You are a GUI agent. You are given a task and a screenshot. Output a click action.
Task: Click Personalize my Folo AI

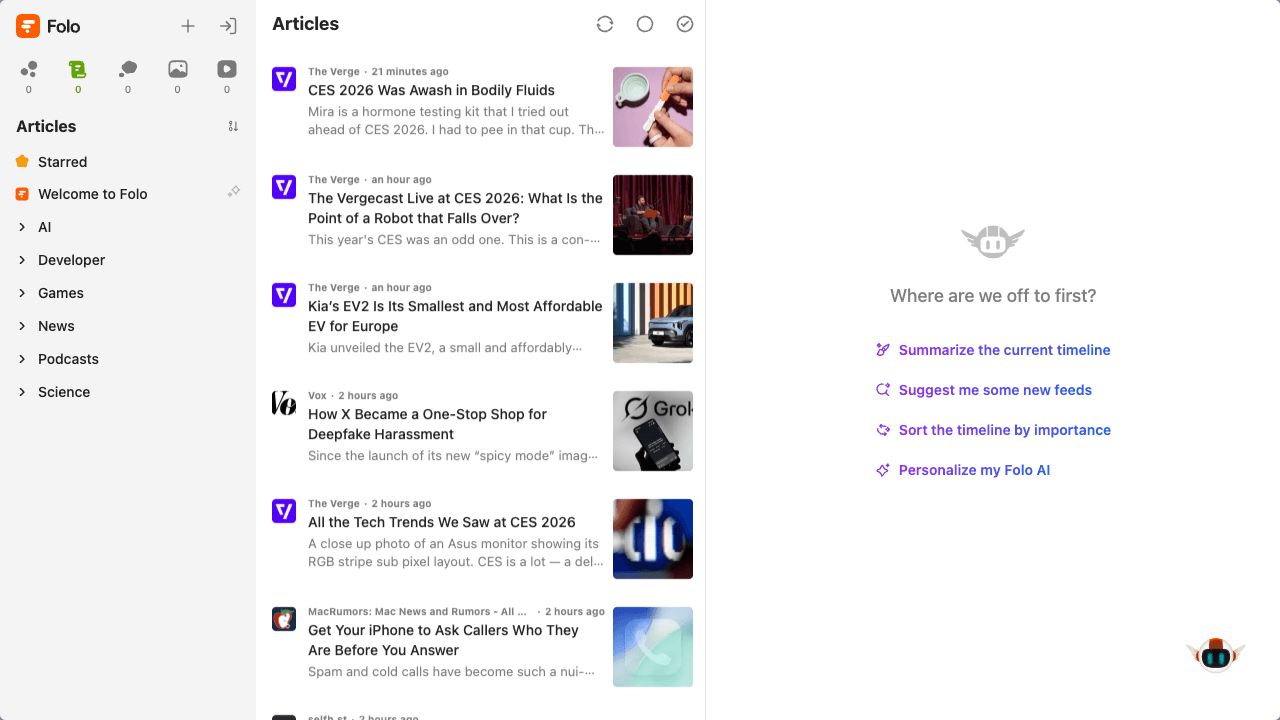pyautogui.click(x=974, y=470)
